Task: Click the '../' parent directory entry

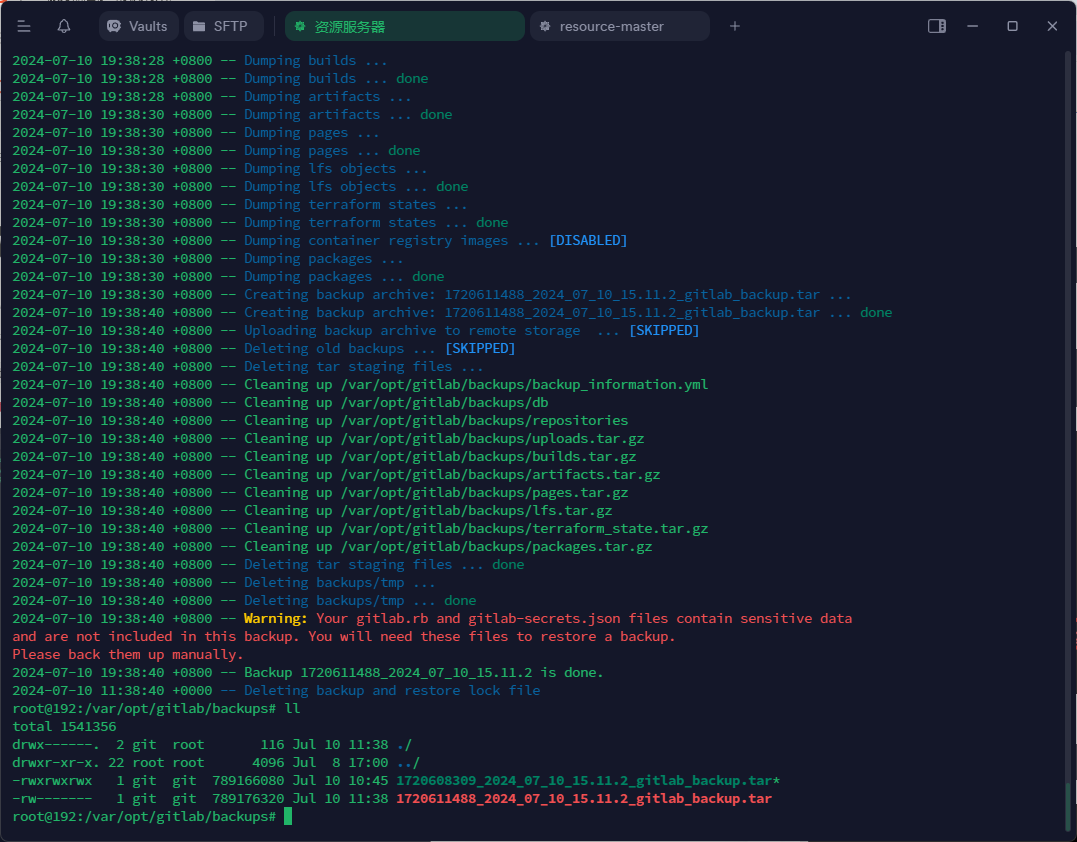Action: 408,762
